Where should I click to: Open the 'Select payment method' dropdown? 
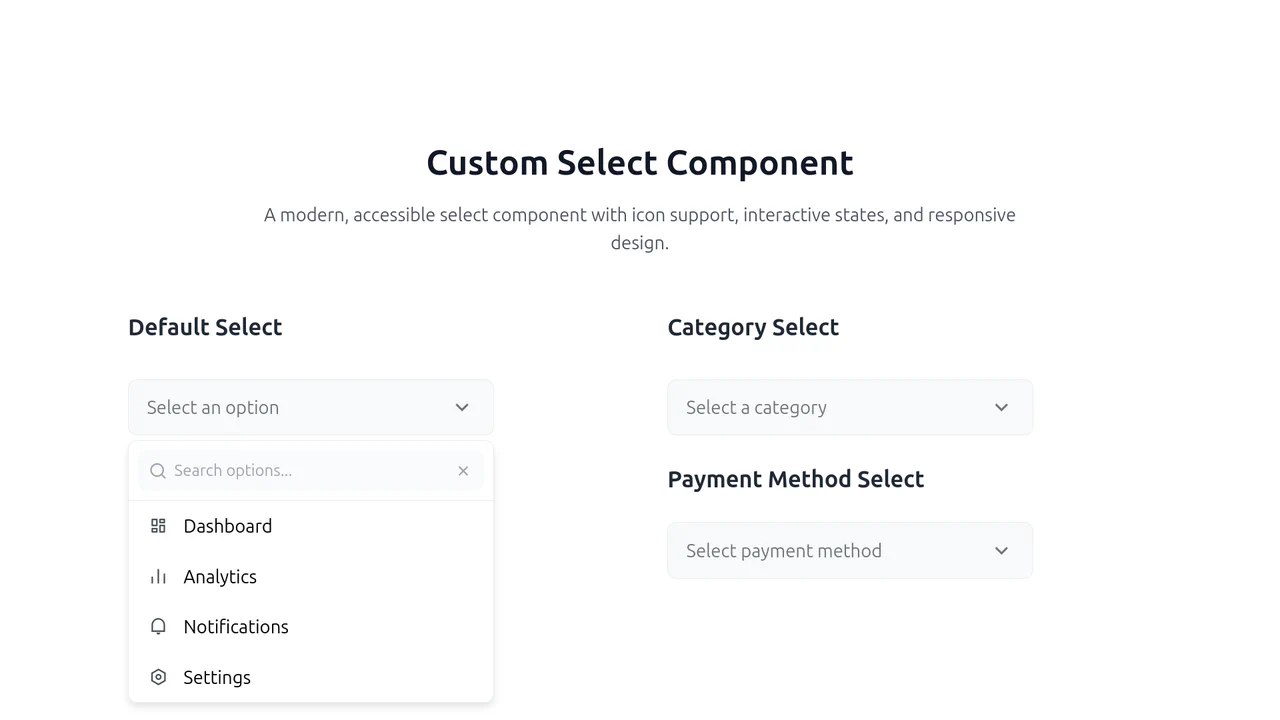click(x=850, y=550)
